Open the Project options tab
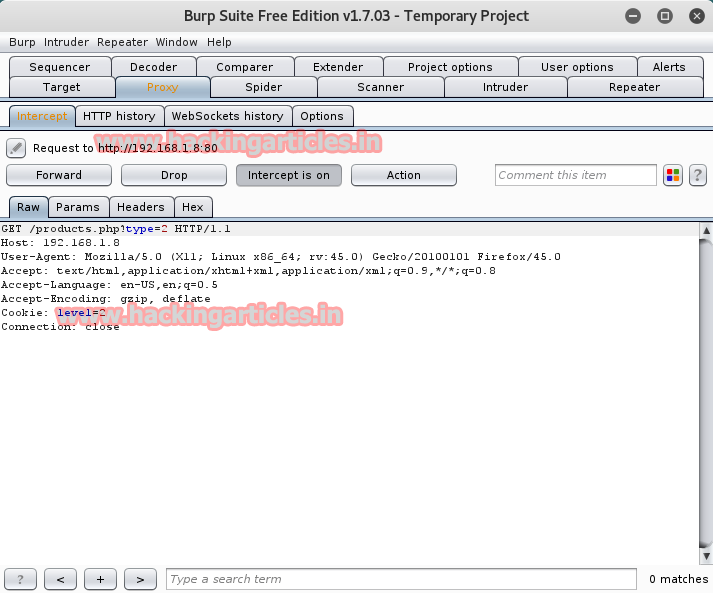 450,67
